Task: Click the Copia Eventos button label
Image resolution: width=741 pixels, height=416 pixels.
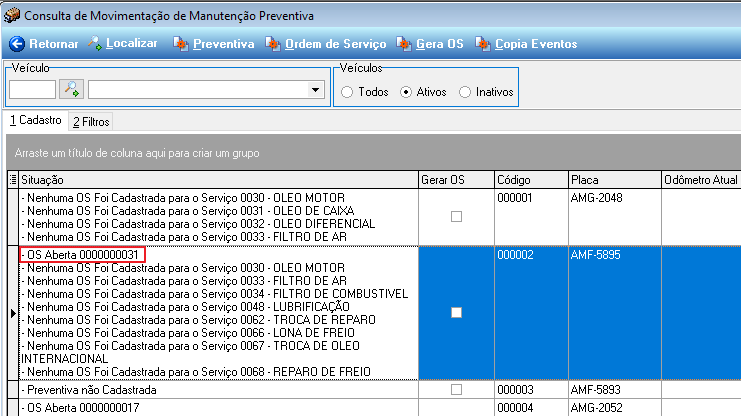Action: click(x=536, y=44)
